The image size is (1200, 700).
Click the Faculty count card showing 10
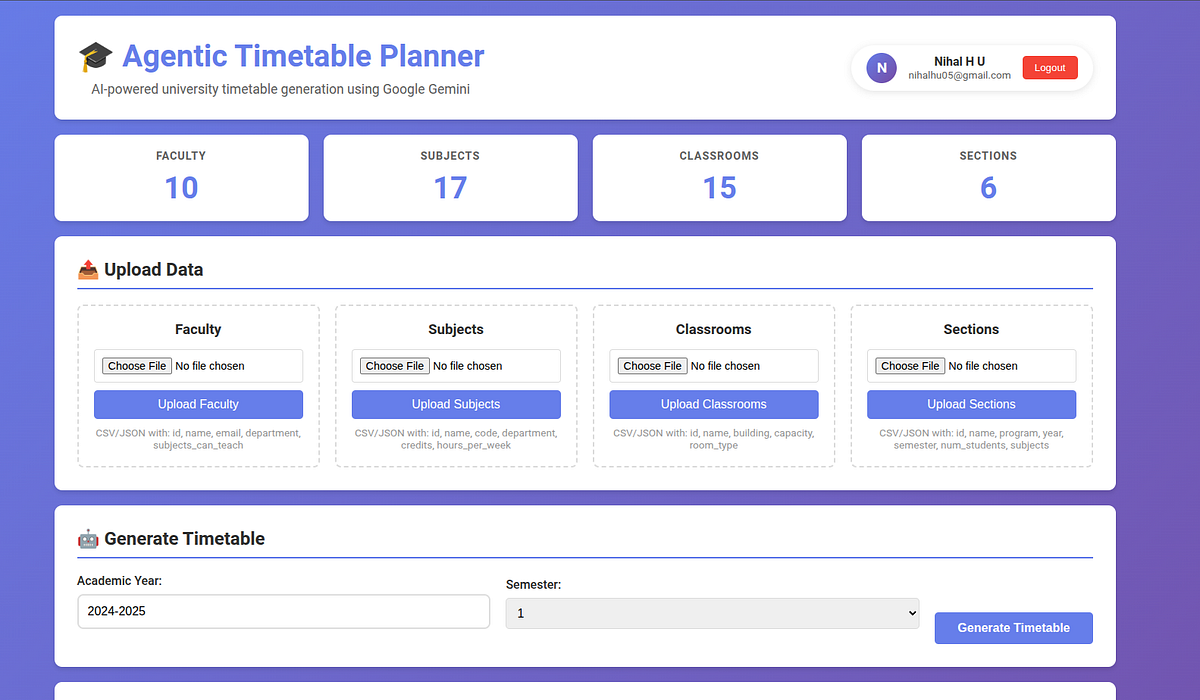[x=181, y=177]
